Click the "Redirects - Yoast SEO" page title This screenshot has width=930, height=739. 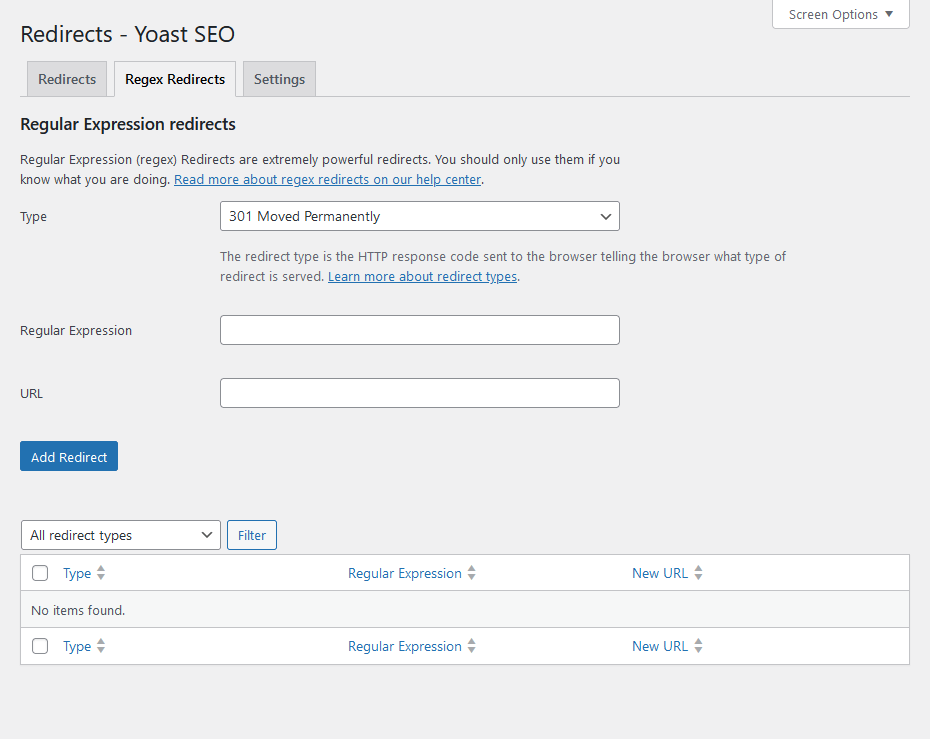tap(128, 34)
